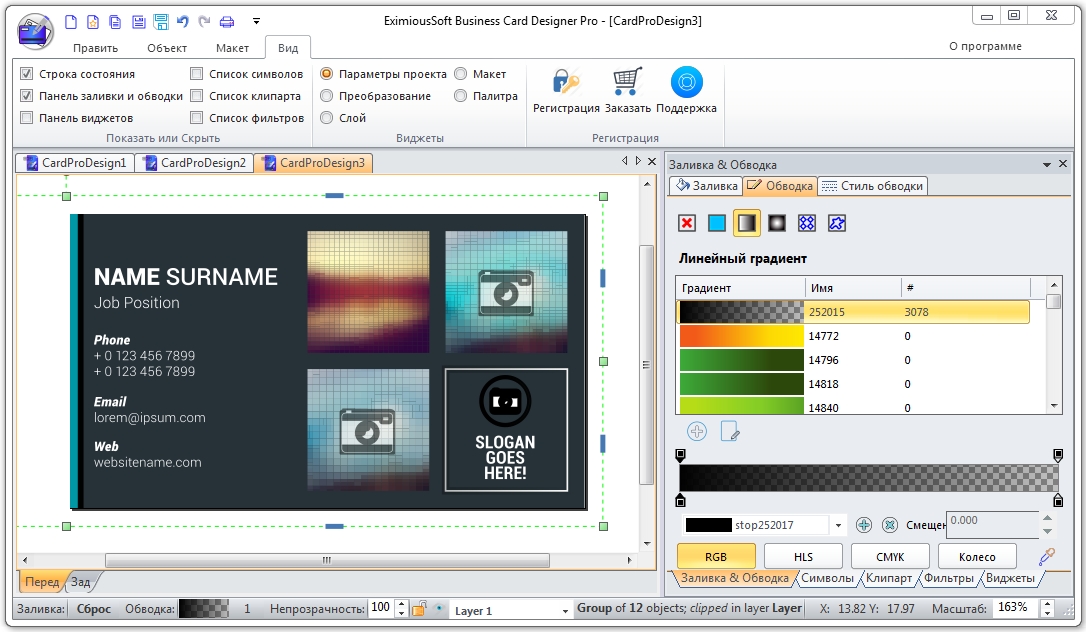
Task: Switch to Стиль обводки tab
Action: [873, 186]
